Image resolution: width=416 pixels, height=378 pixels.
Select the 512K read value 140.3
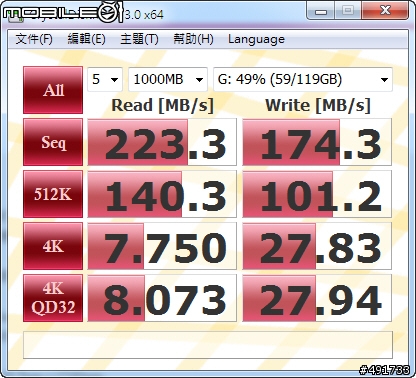(x=162, y=194)
